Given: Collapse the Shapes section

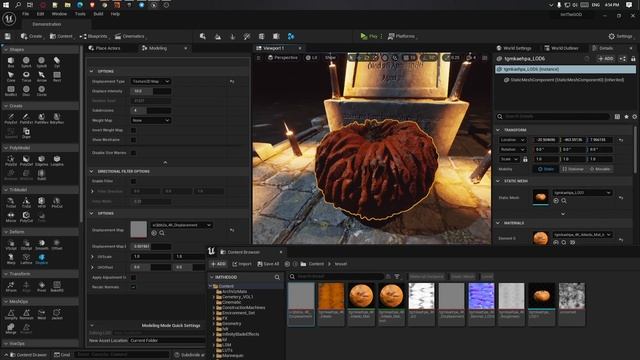Looking at the screenshot, I should [6, 50].
